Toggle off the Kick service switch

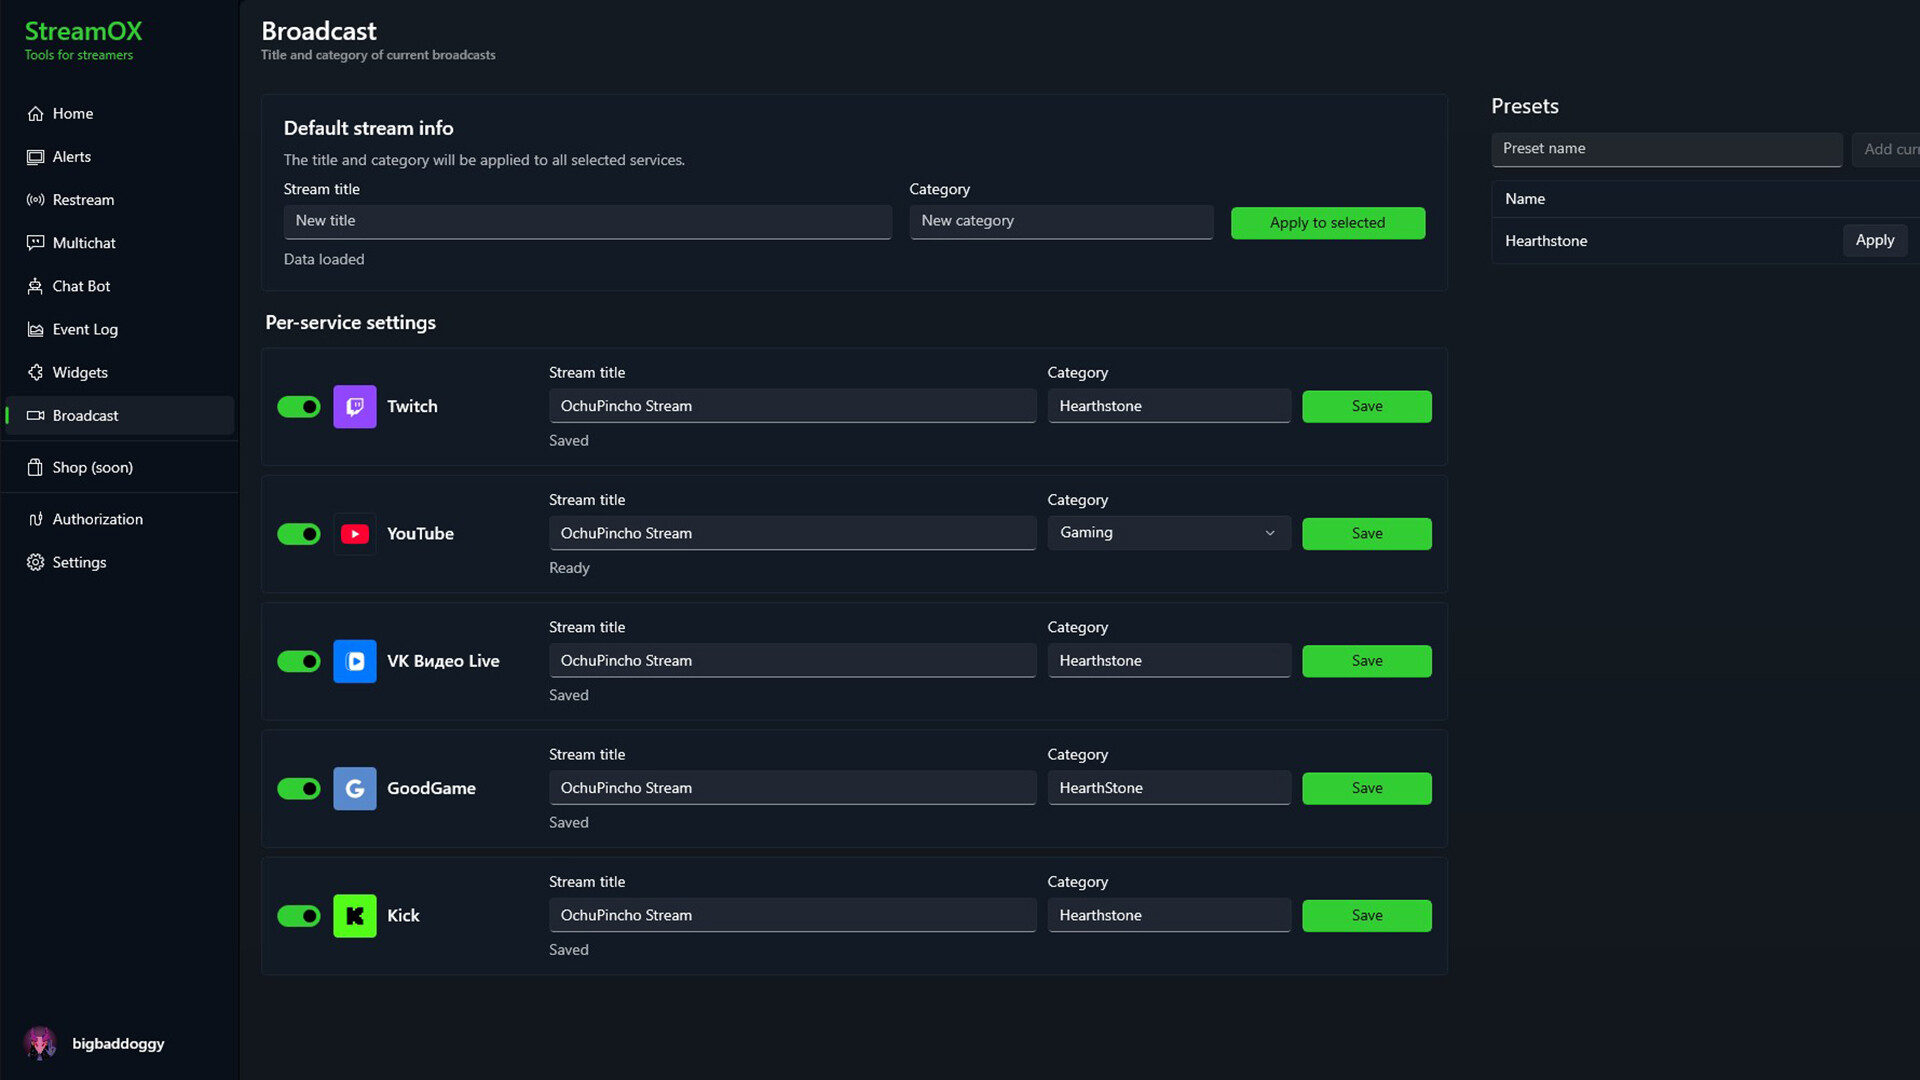(298, 915)
